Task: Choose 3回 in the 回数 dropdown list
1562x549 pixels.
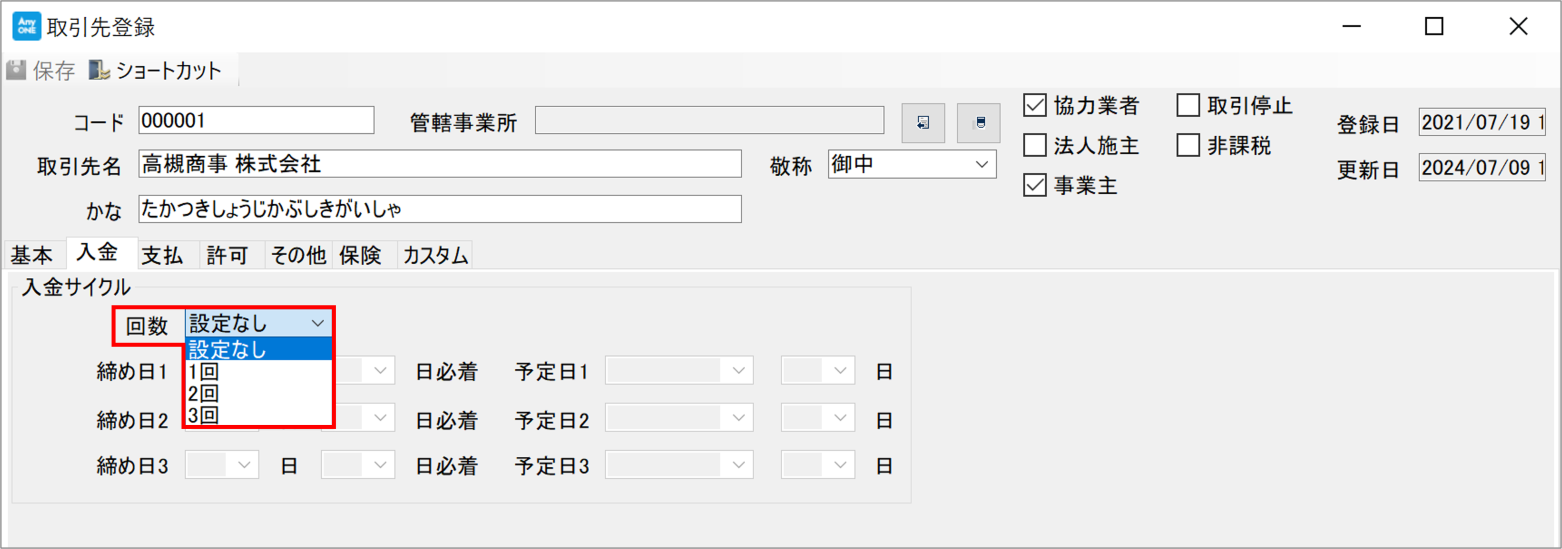Action: coord(258,414)
